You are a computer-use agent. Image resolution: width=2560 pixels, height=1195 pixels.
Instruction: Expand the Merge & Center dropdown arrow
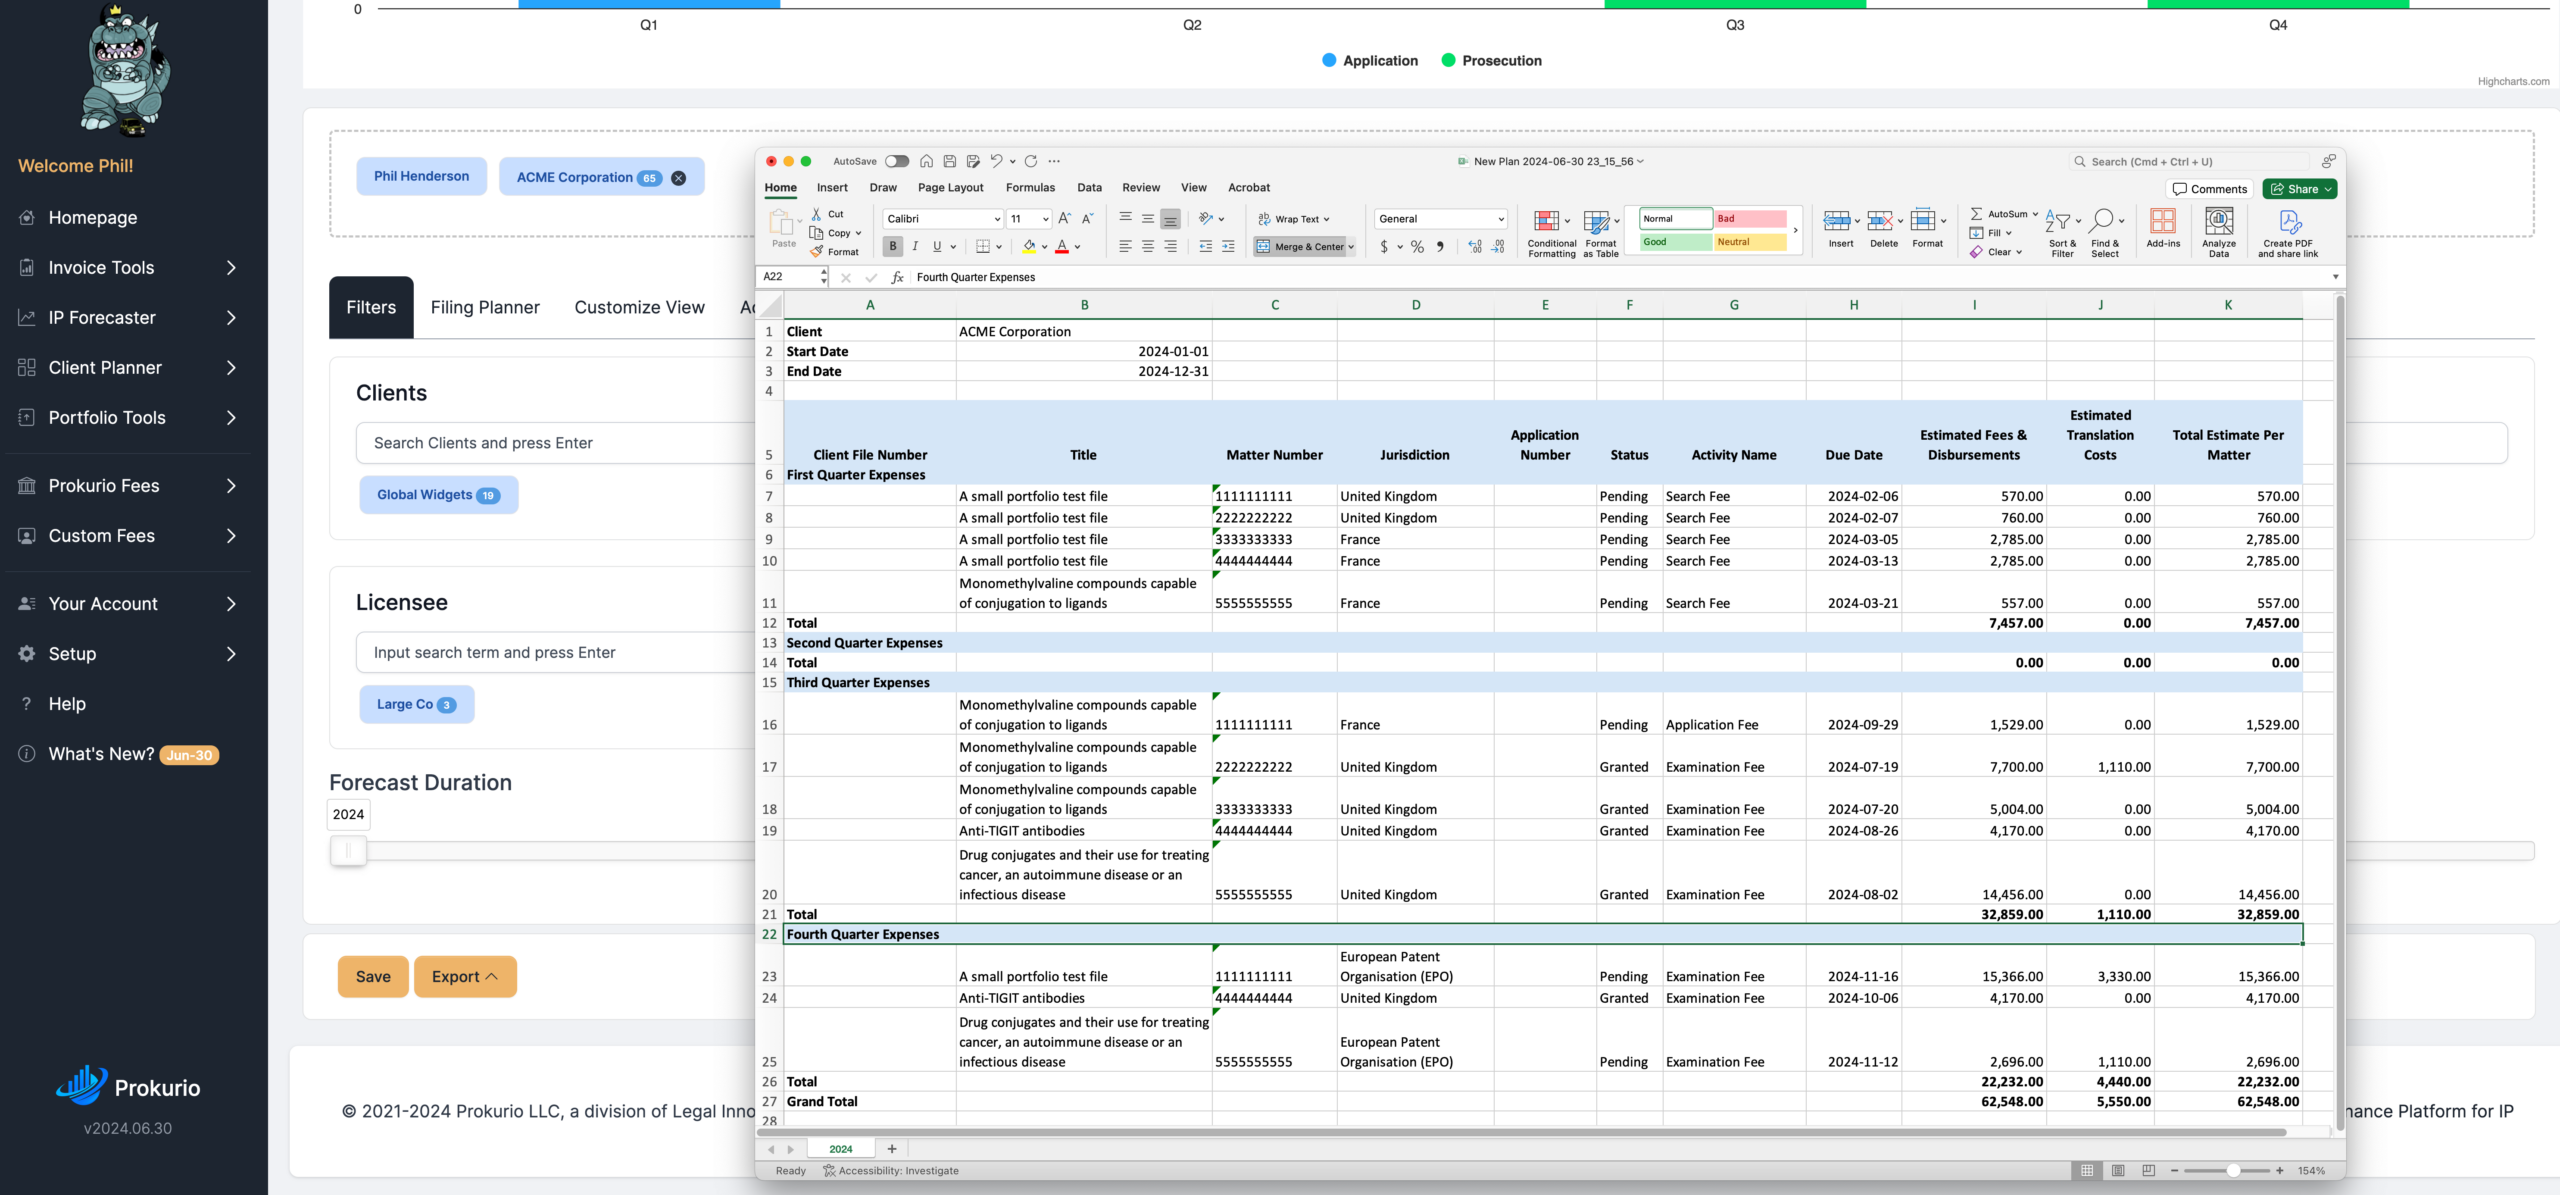[1351, 247]
